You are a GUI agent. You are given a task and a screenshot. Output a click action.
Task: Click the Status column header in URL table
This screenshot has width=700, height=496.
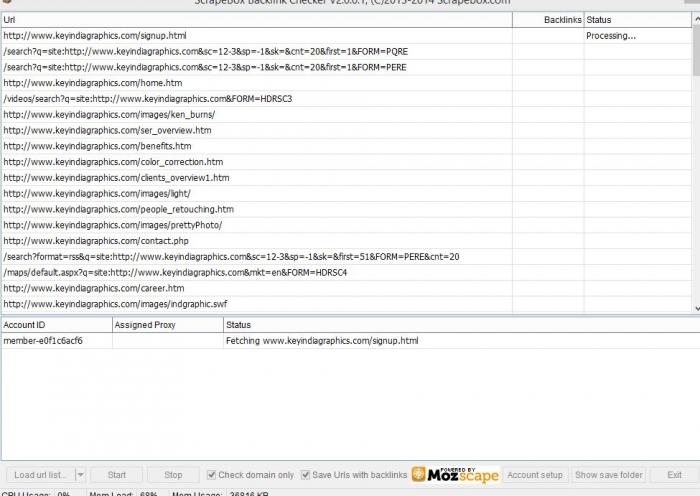coord(638,20)
